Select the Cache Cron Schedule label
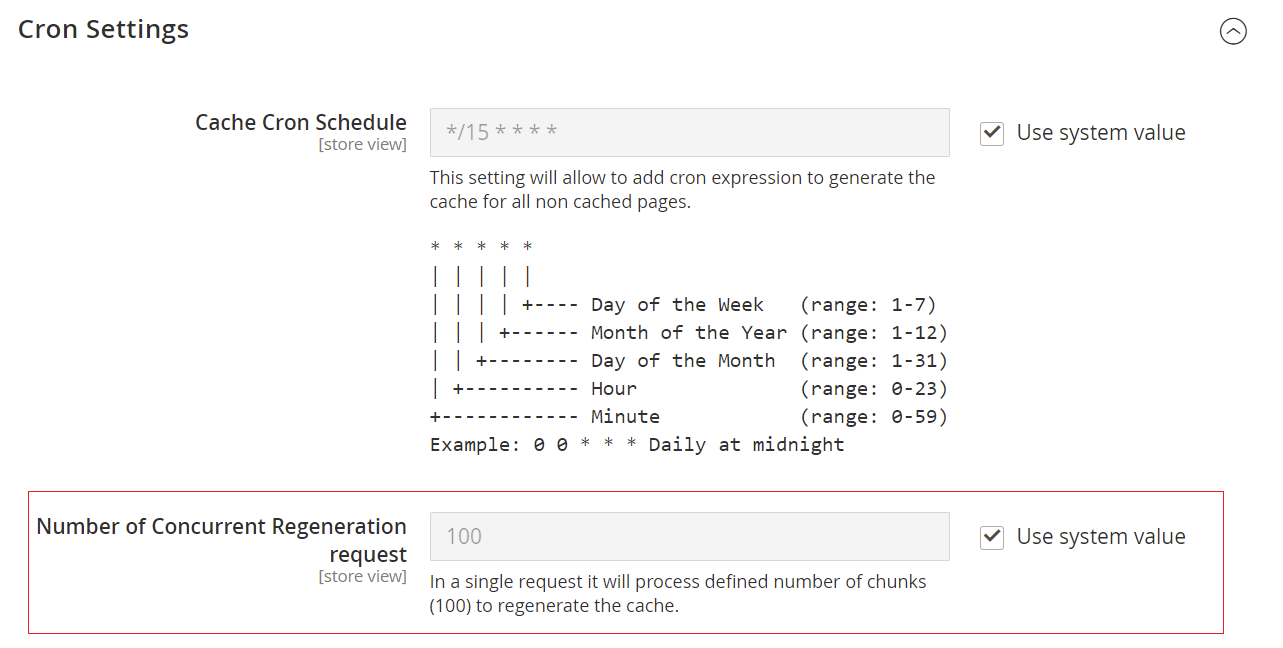This screenshot has width=1283, height=648. 300,121
